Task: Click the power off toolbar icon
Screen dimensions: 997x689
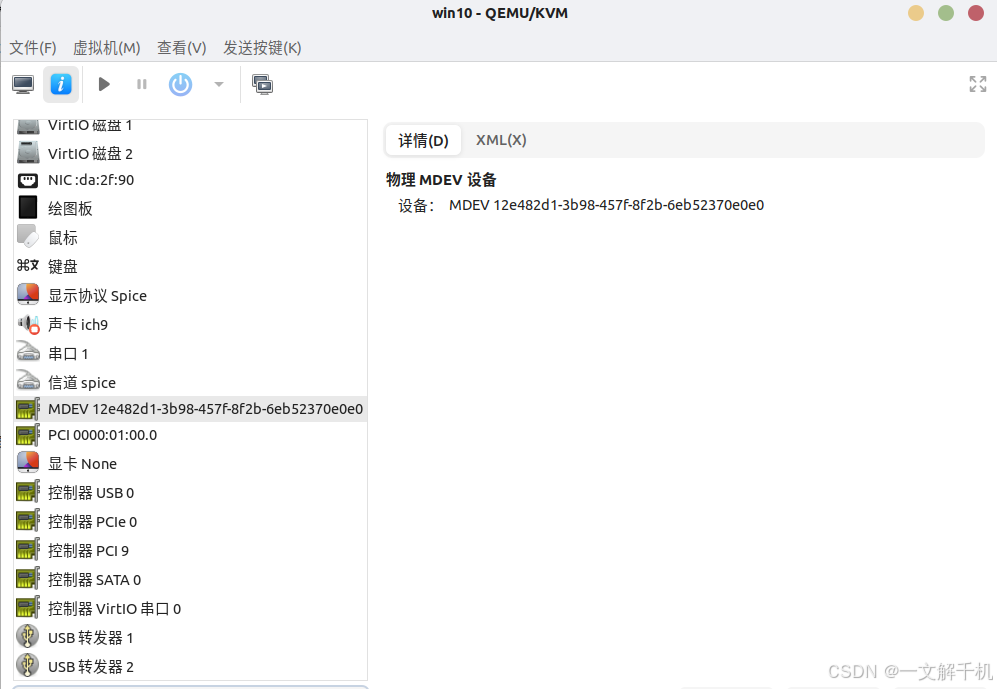Action: click(x=180, y=84)
